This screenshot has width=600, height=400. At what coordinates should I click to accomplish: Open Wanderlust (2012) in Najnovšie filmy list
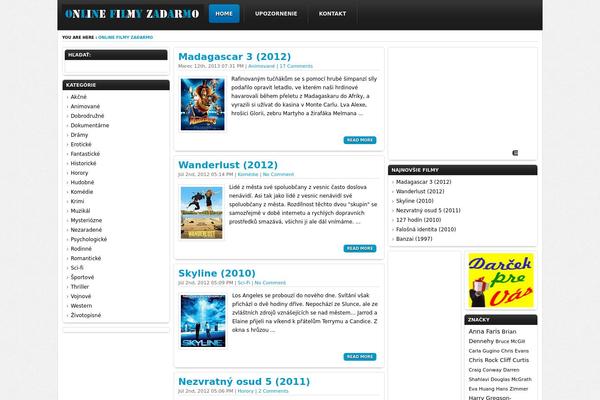click(420, 191)
